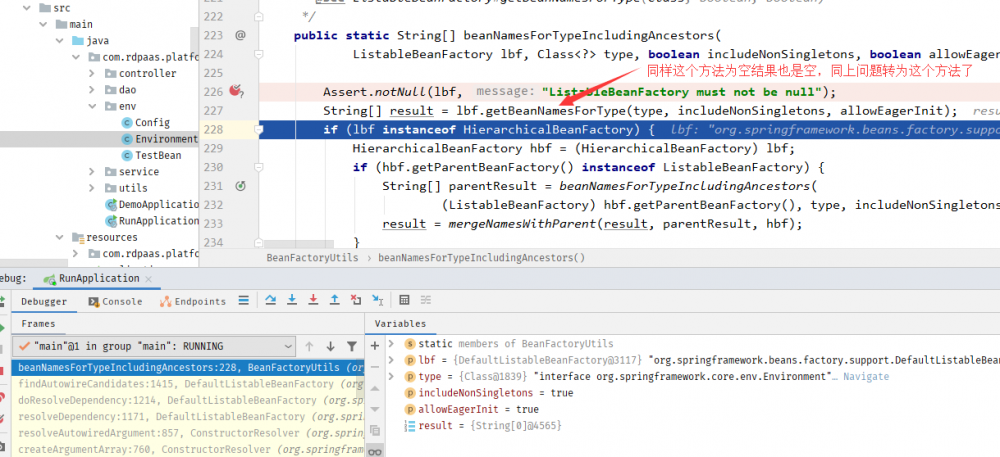Click the Show Execution Point lines icon

pyautogui.click(x=244, y=300)
